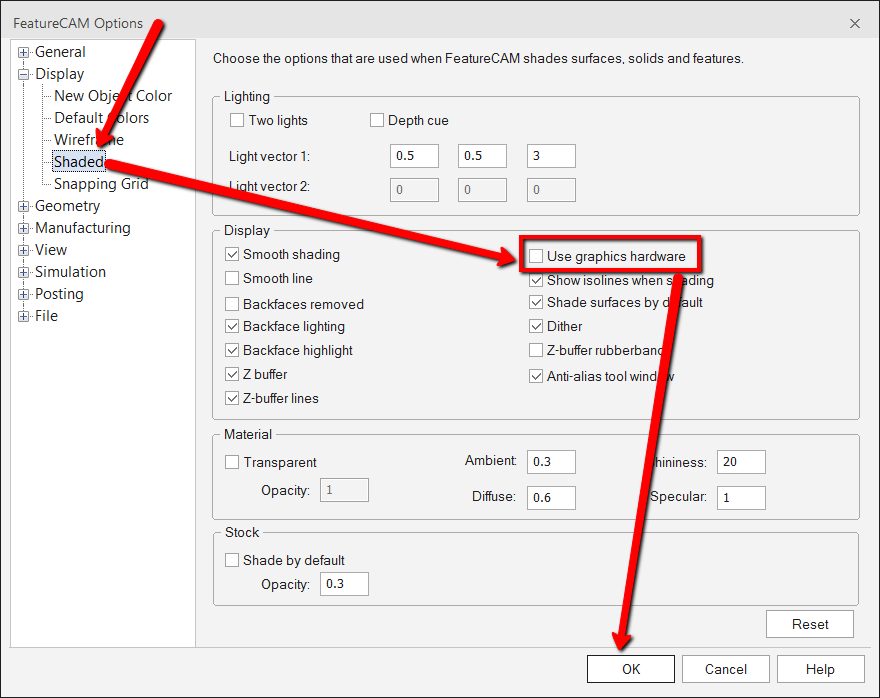Expand the Geometry tree node
The width and height of the screenshot is (880, 698).
(23, 206)
